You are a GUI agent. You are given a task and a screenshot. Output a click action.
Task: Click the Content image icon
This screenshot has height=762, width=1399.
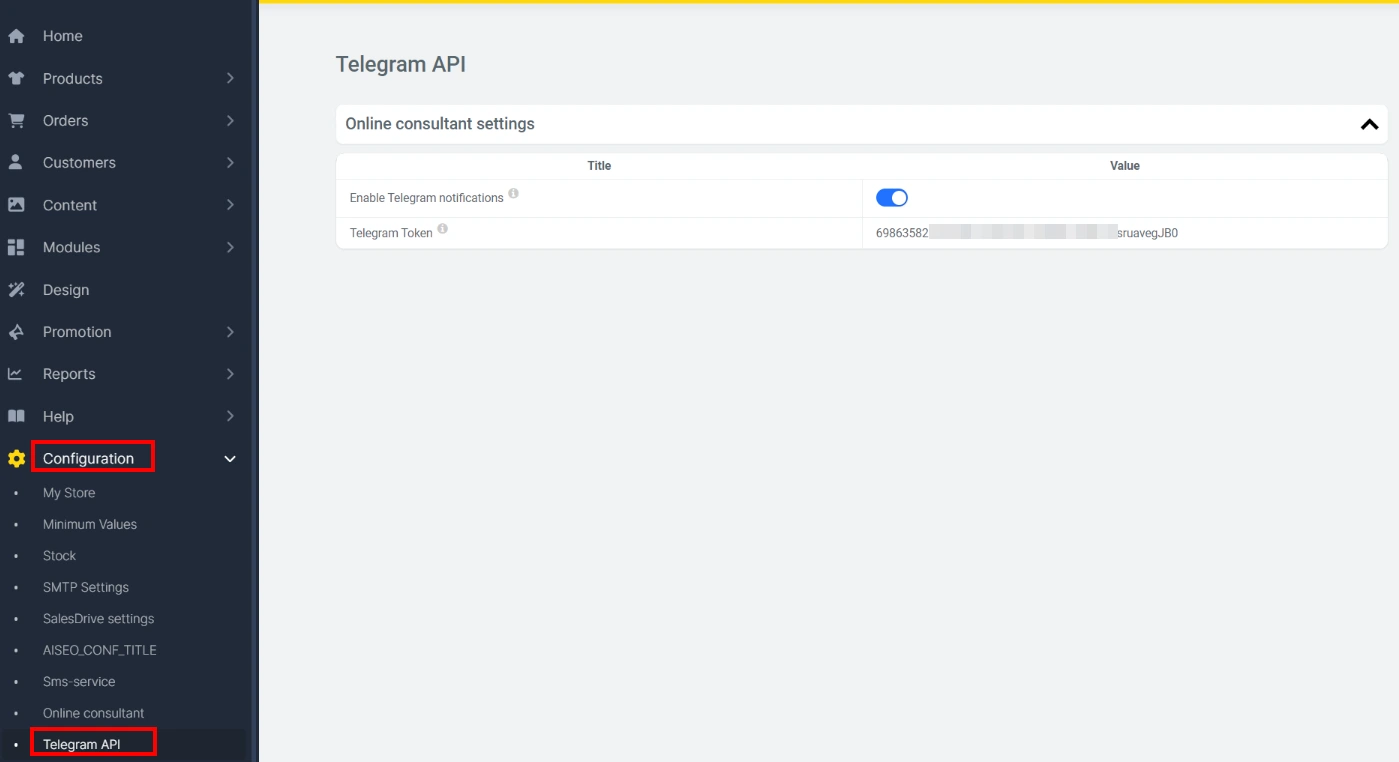coord(16,205)
